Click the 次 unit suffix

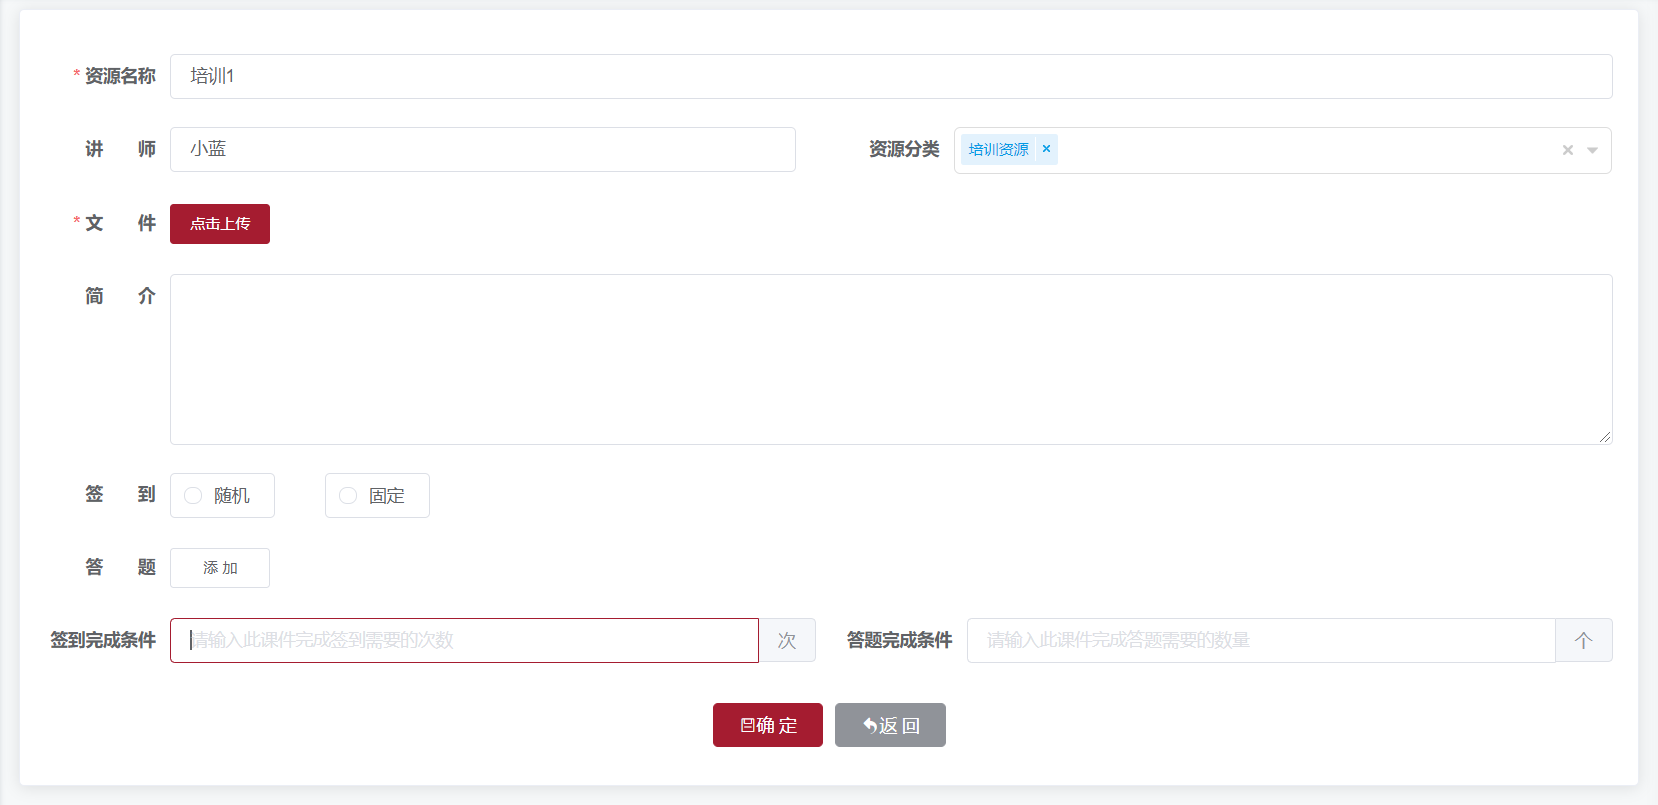pyautogui.click(x=787, y=640)
